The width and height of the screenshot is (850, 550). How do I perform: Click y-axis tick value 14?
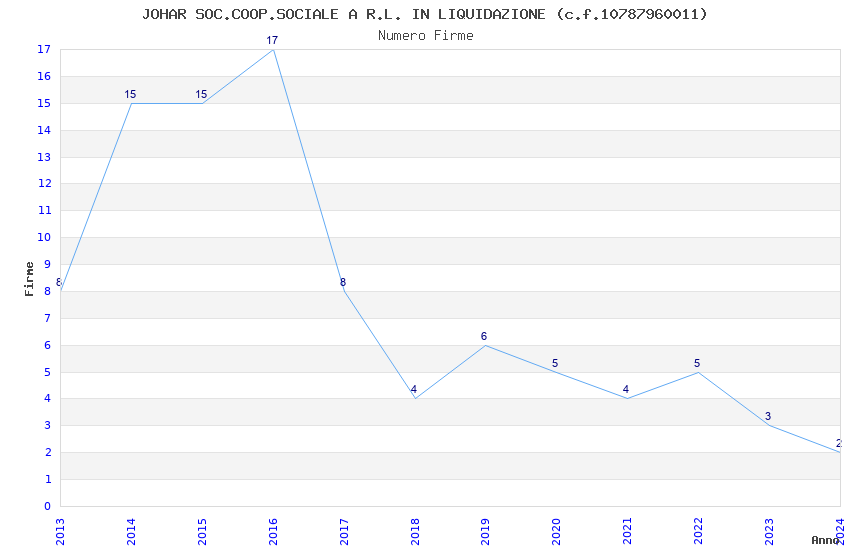[x=44, y=130]
